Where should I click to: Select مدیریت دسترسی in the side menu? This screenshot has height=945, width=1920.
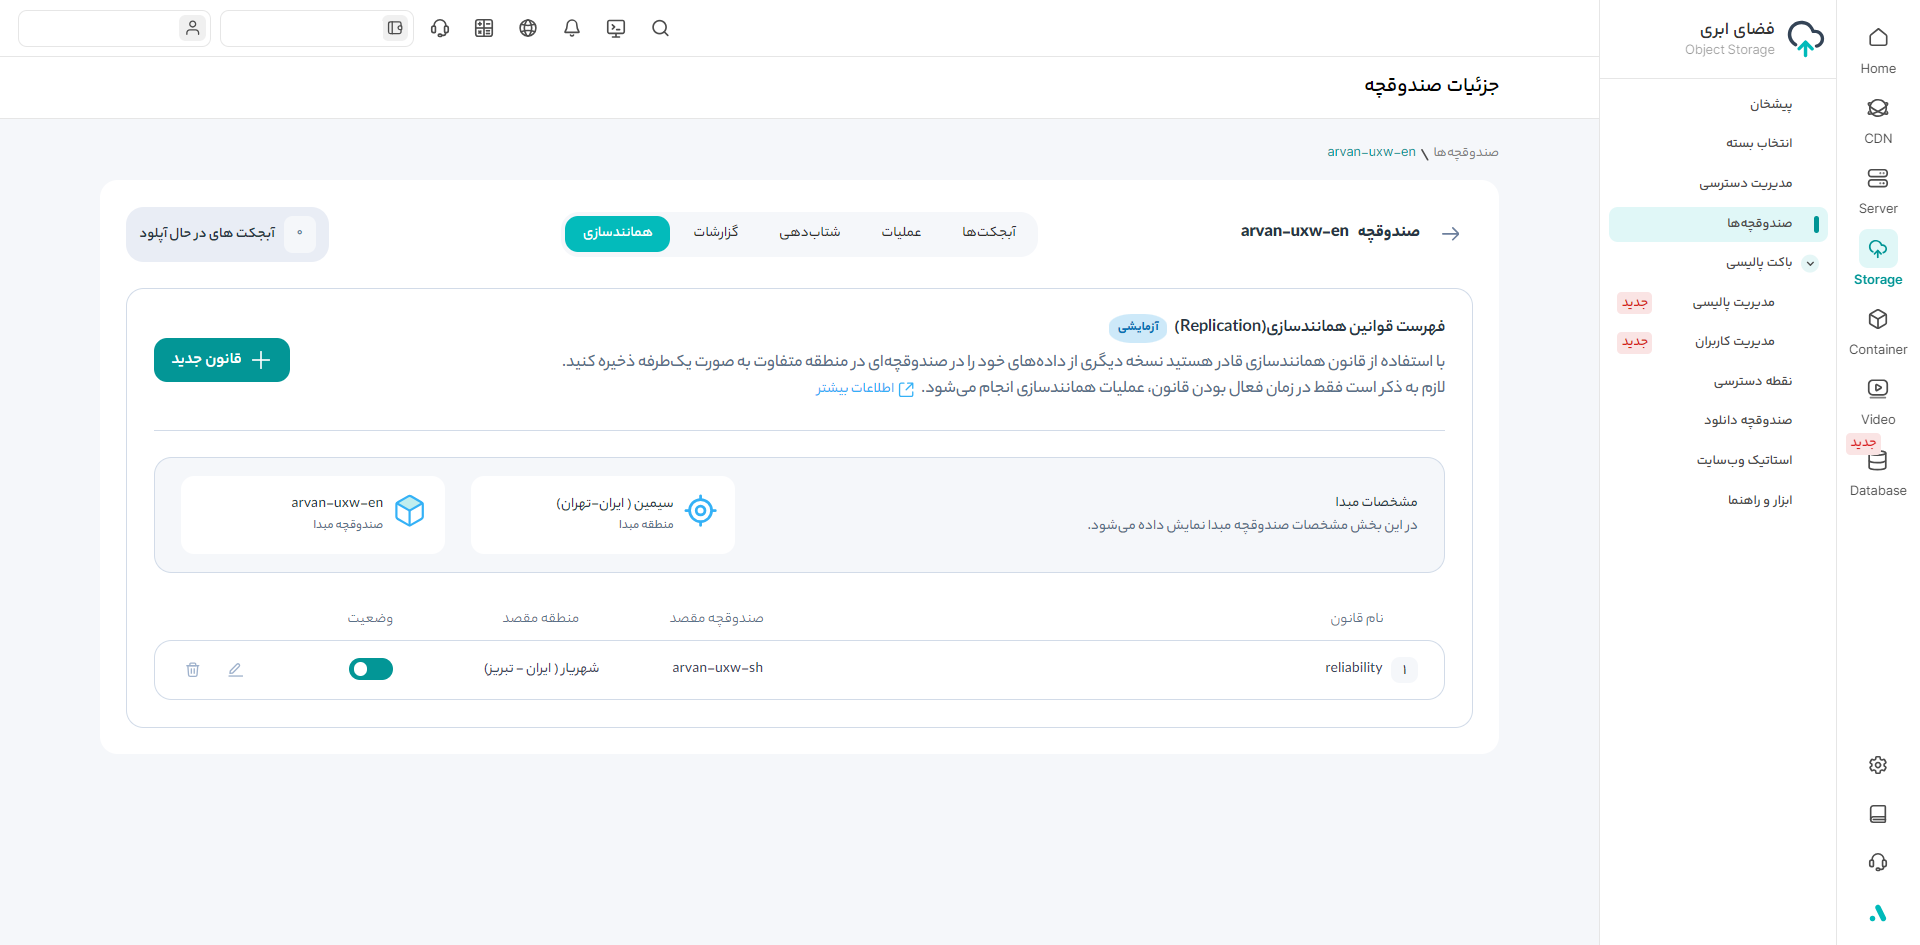click(x=1745, y=183)
